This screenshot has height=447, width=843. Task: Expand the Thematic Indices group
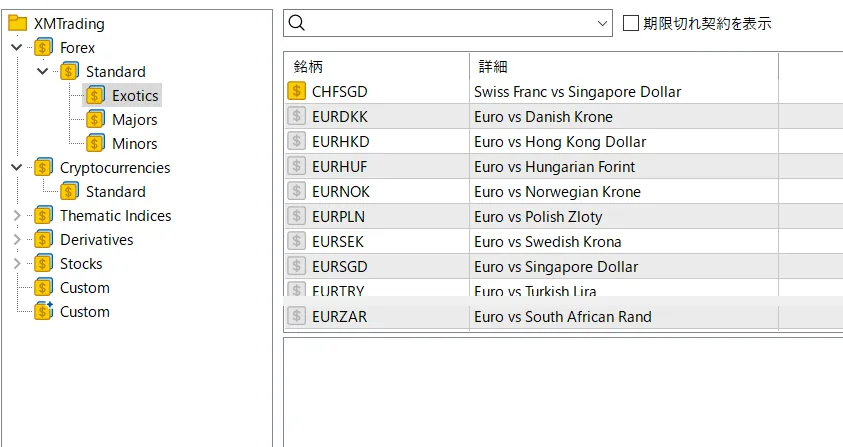click(17, 216)
